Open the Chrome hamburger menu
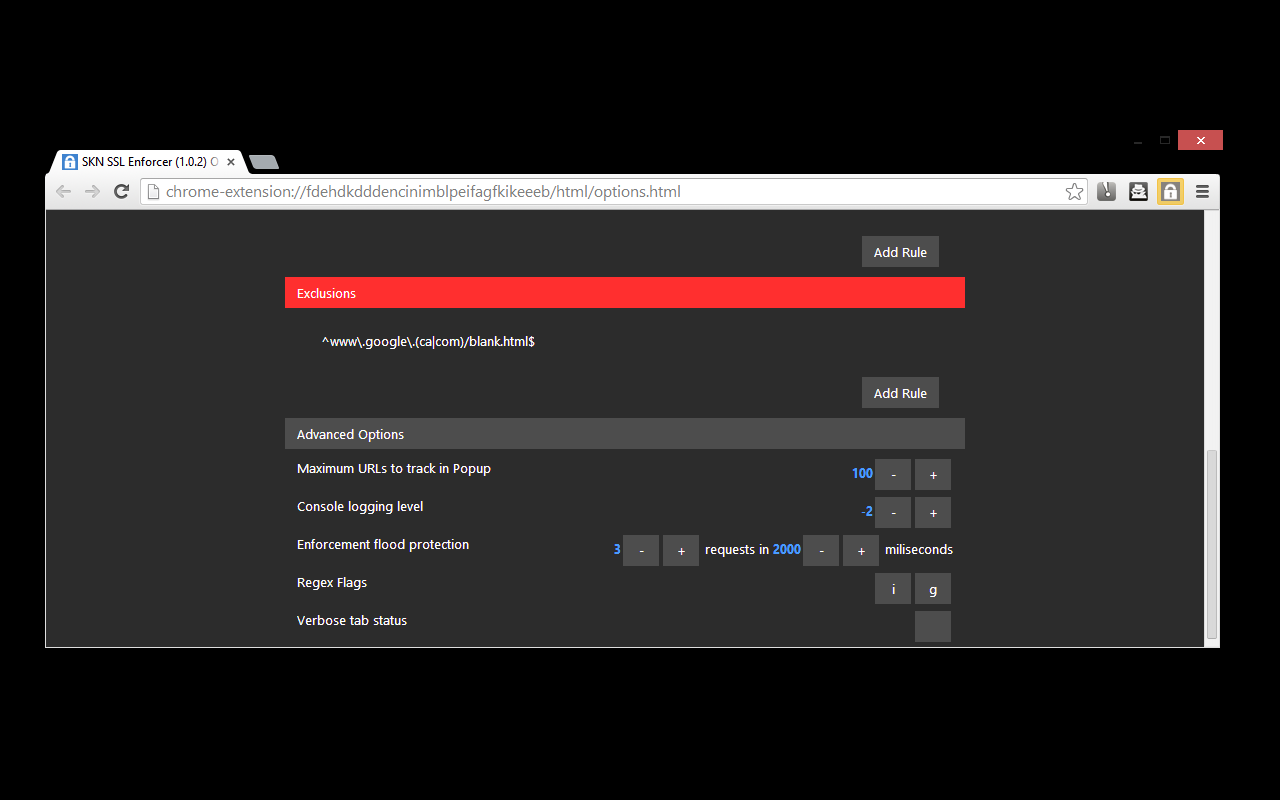The height and width of the screenshot is (800, 1280). (1202, 191)
